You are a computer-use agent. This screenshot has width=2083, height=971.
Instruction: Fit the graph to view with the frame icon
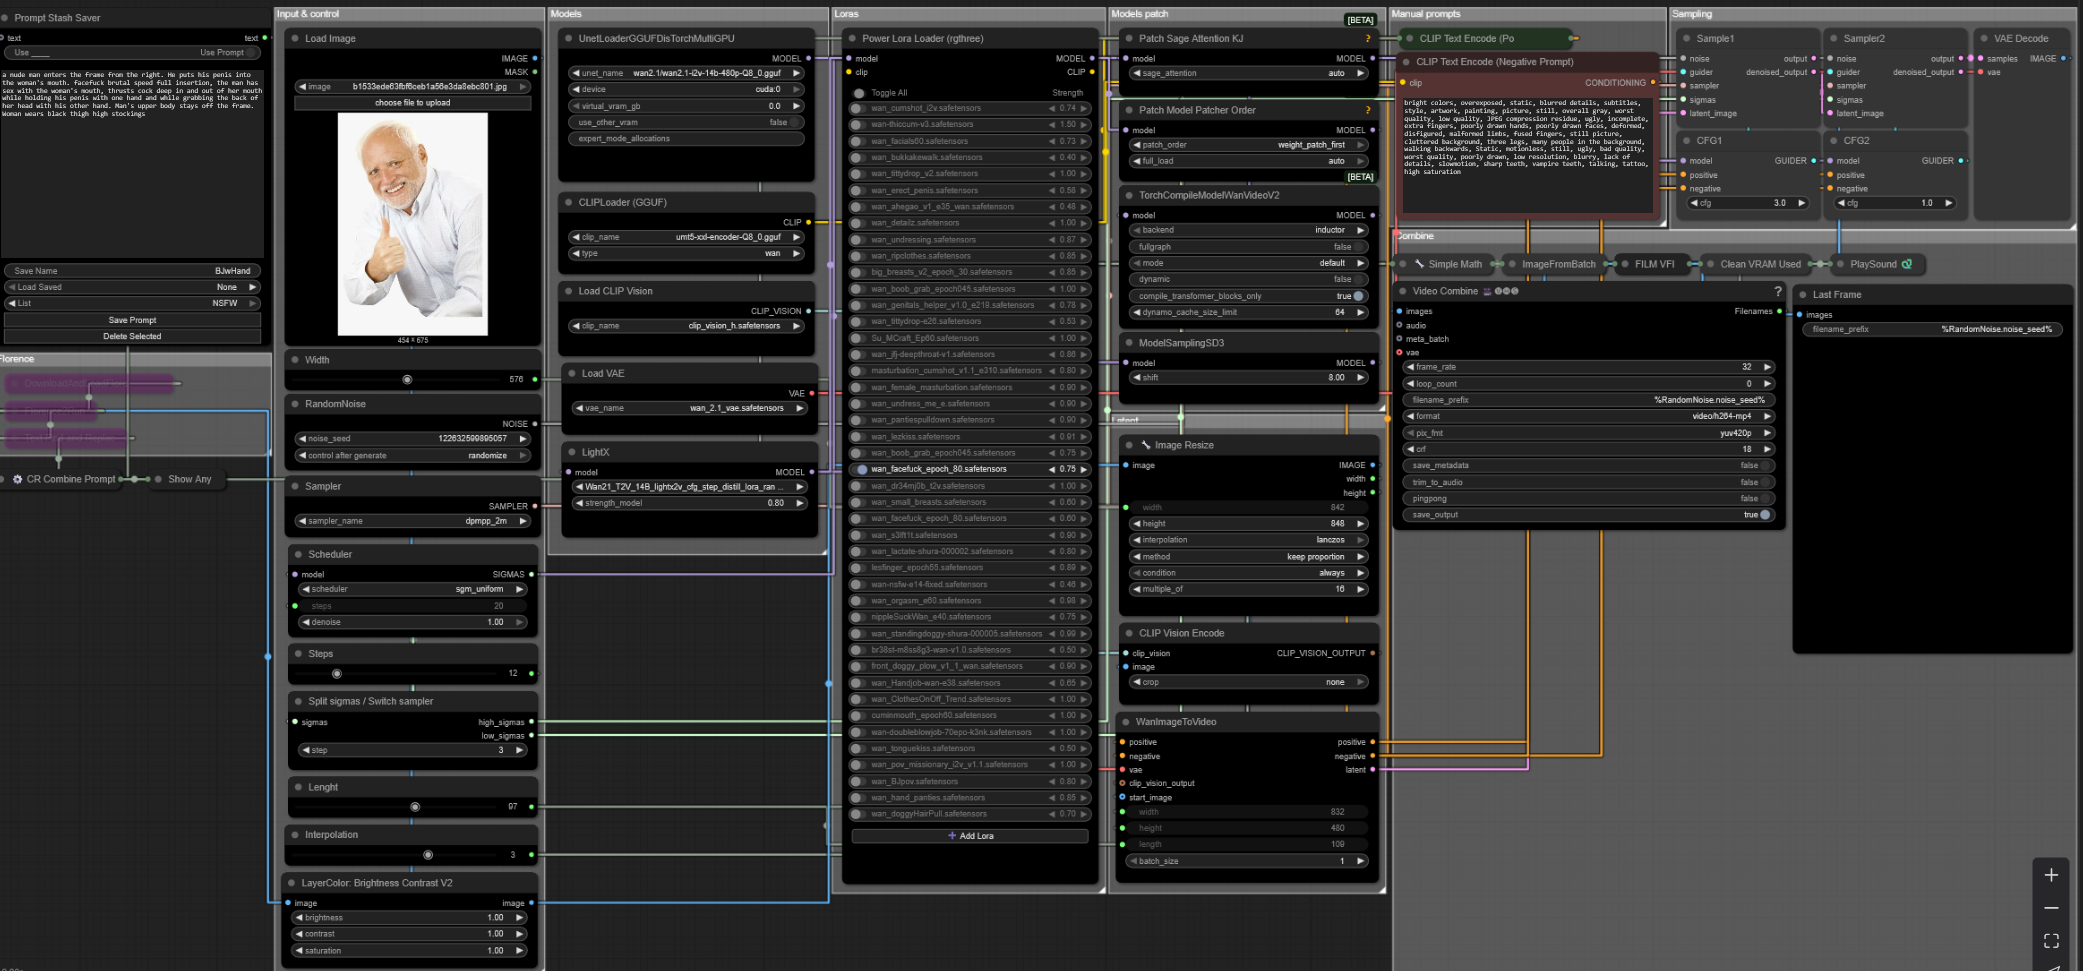(2051, 941)
